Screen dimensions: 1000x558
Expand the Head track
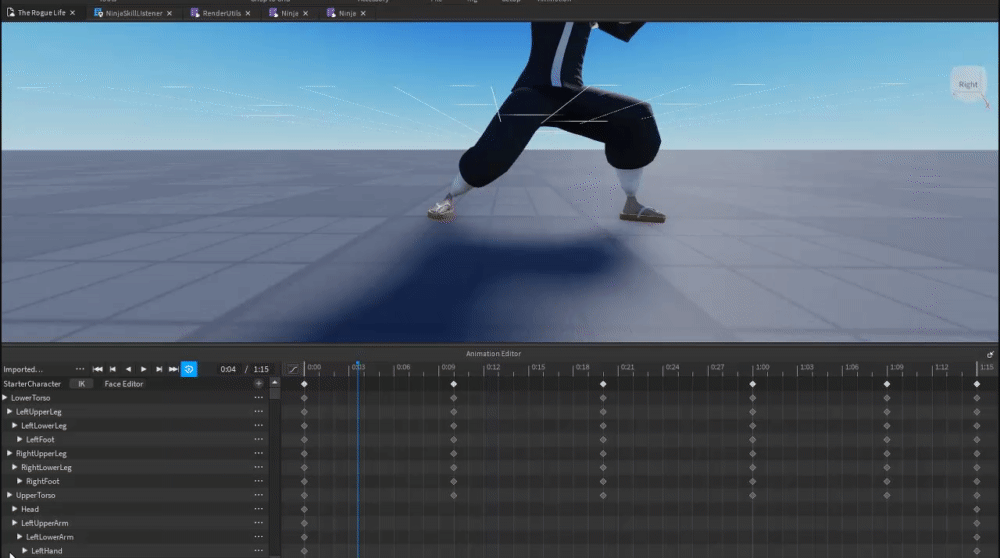click(15, 509)
